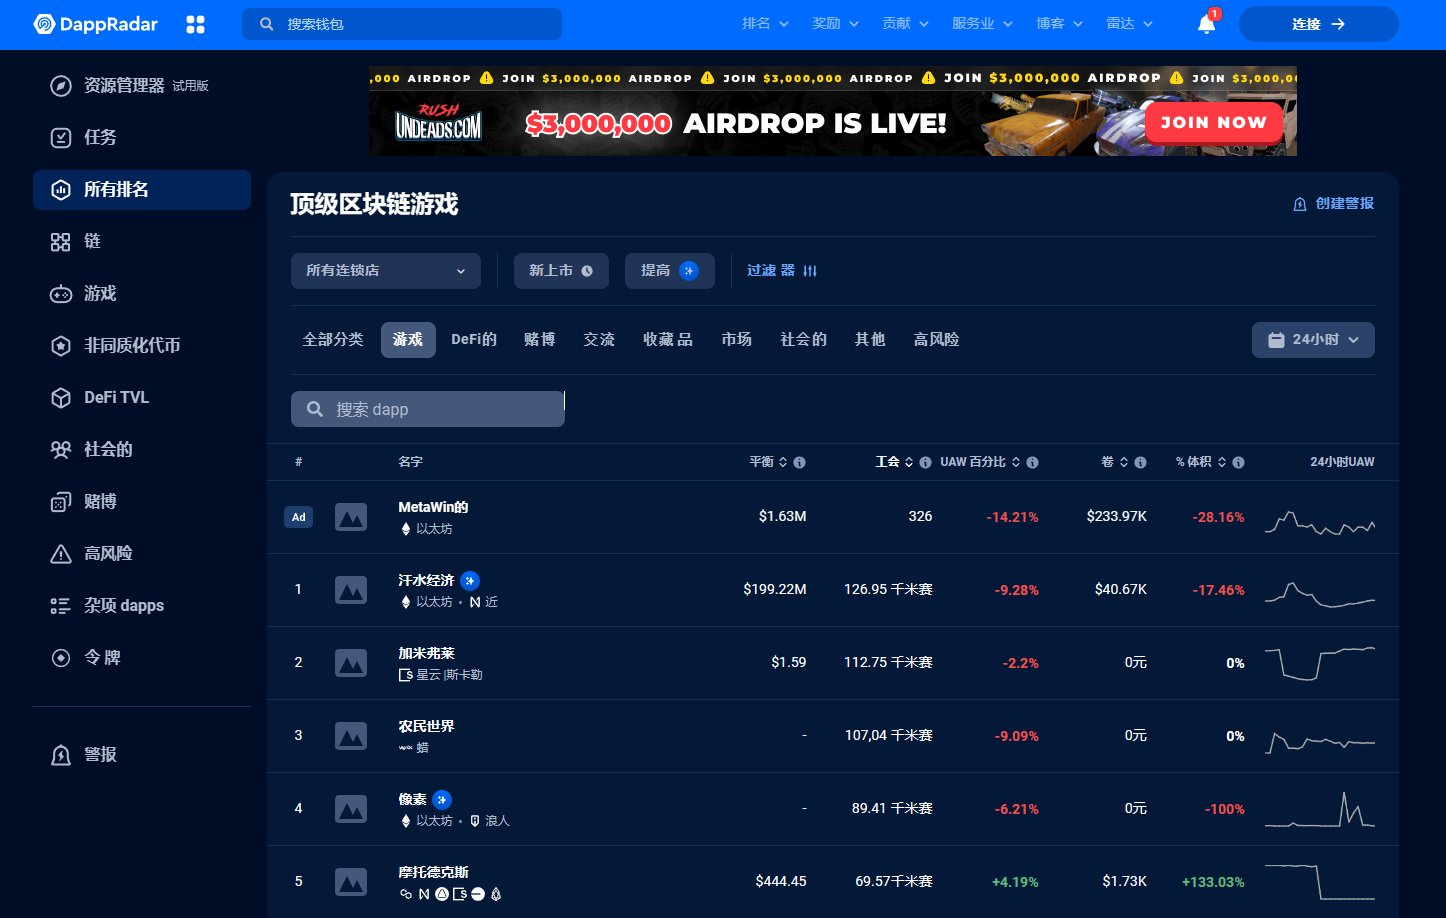
Task: Select the 交流 category tab
Action: 600,340
